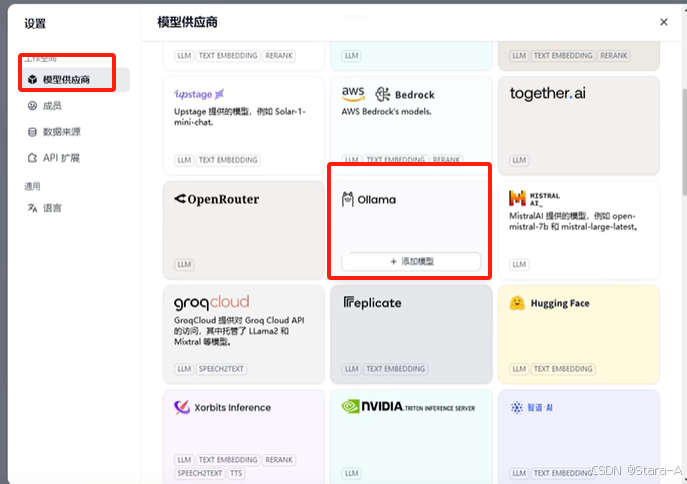
Task: Select the Upstage provider logo
Action: [x=199, y=94]
